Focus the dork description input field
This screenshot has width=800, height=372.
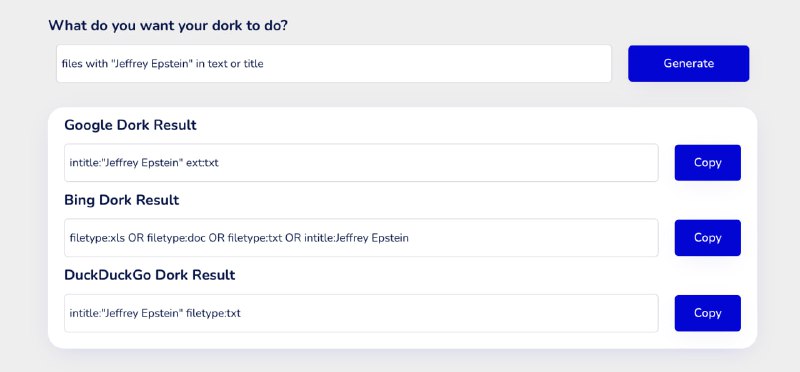coord(334,64)
